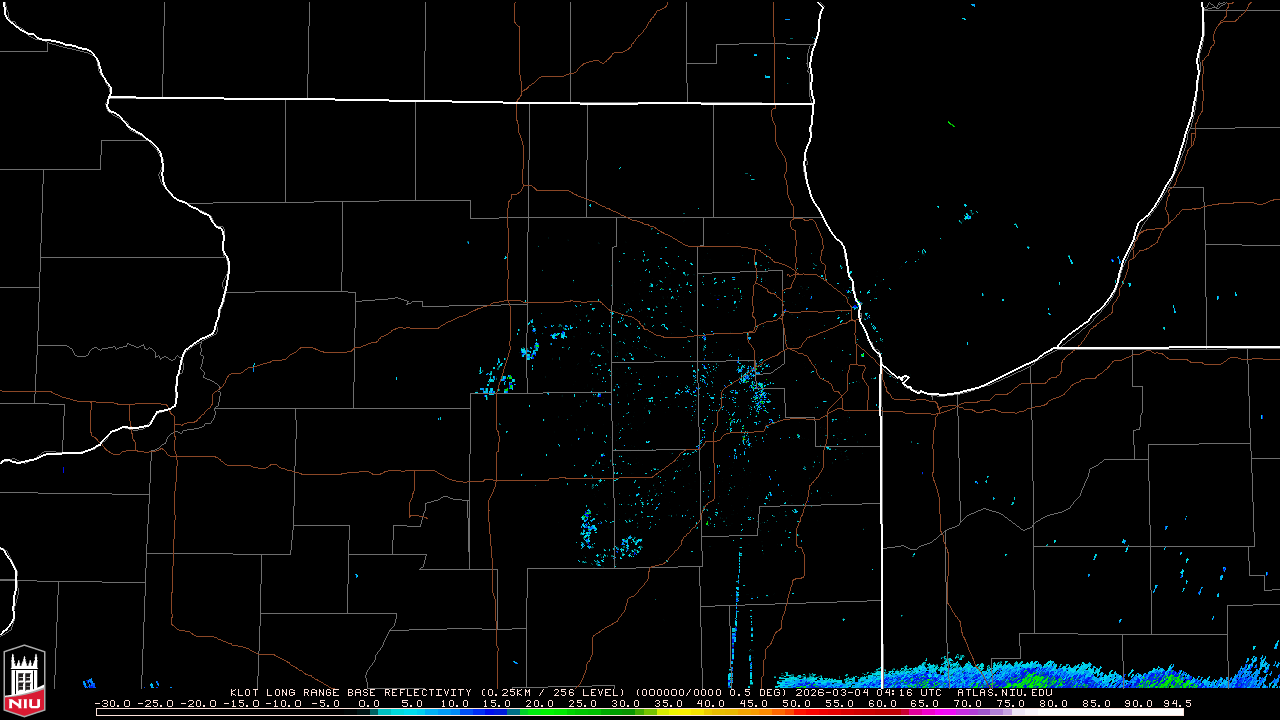Pick the cyan segment of the color bar
Image resolution: width=1280 pixels, height=720 pixels.
(x=400, y=712)
